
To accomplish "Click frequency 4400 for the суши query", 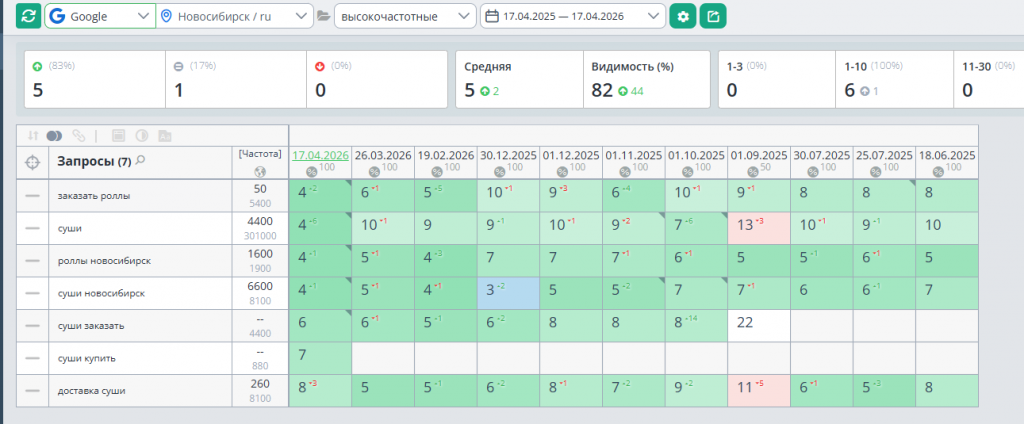I will [260, 221].
